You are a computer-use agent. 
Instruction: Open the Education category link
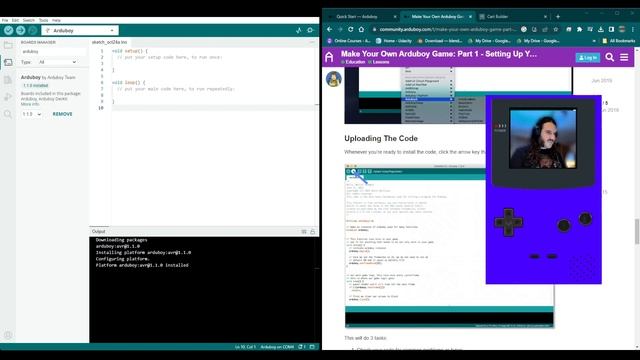click(353, 62)
